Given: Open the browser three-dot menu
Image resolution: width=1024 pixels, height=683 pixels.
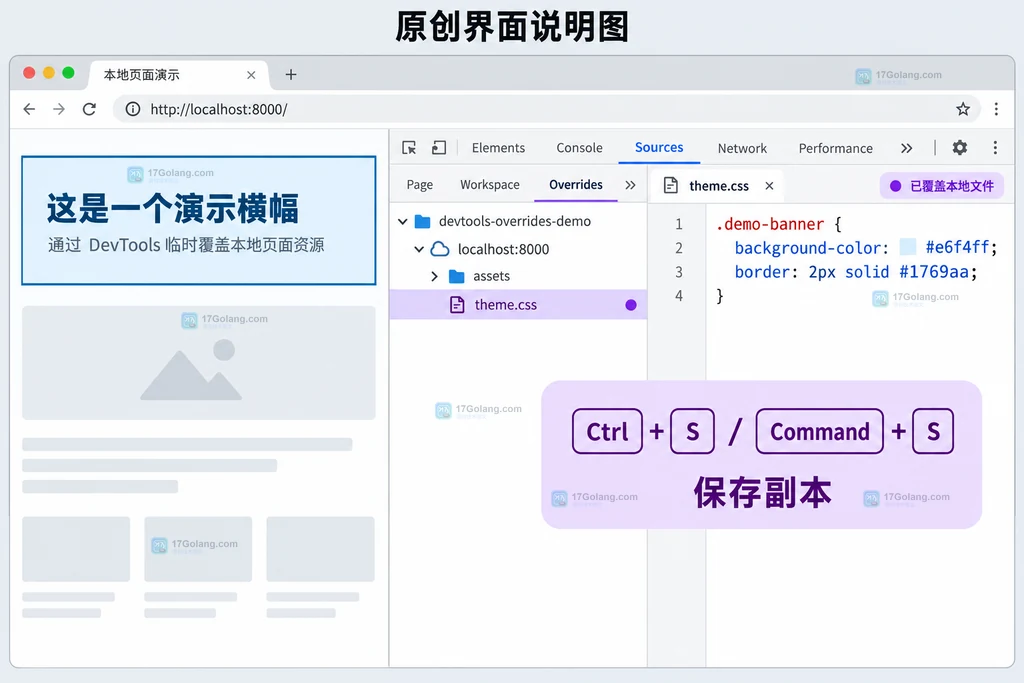Looking at the screenshot, I should (x=996, y=109).
